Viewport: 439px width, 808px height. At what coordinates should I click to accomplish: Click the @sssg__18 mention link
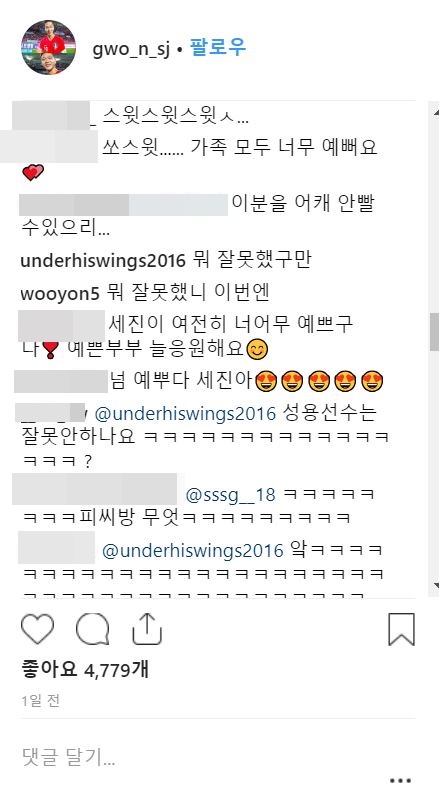230,495
